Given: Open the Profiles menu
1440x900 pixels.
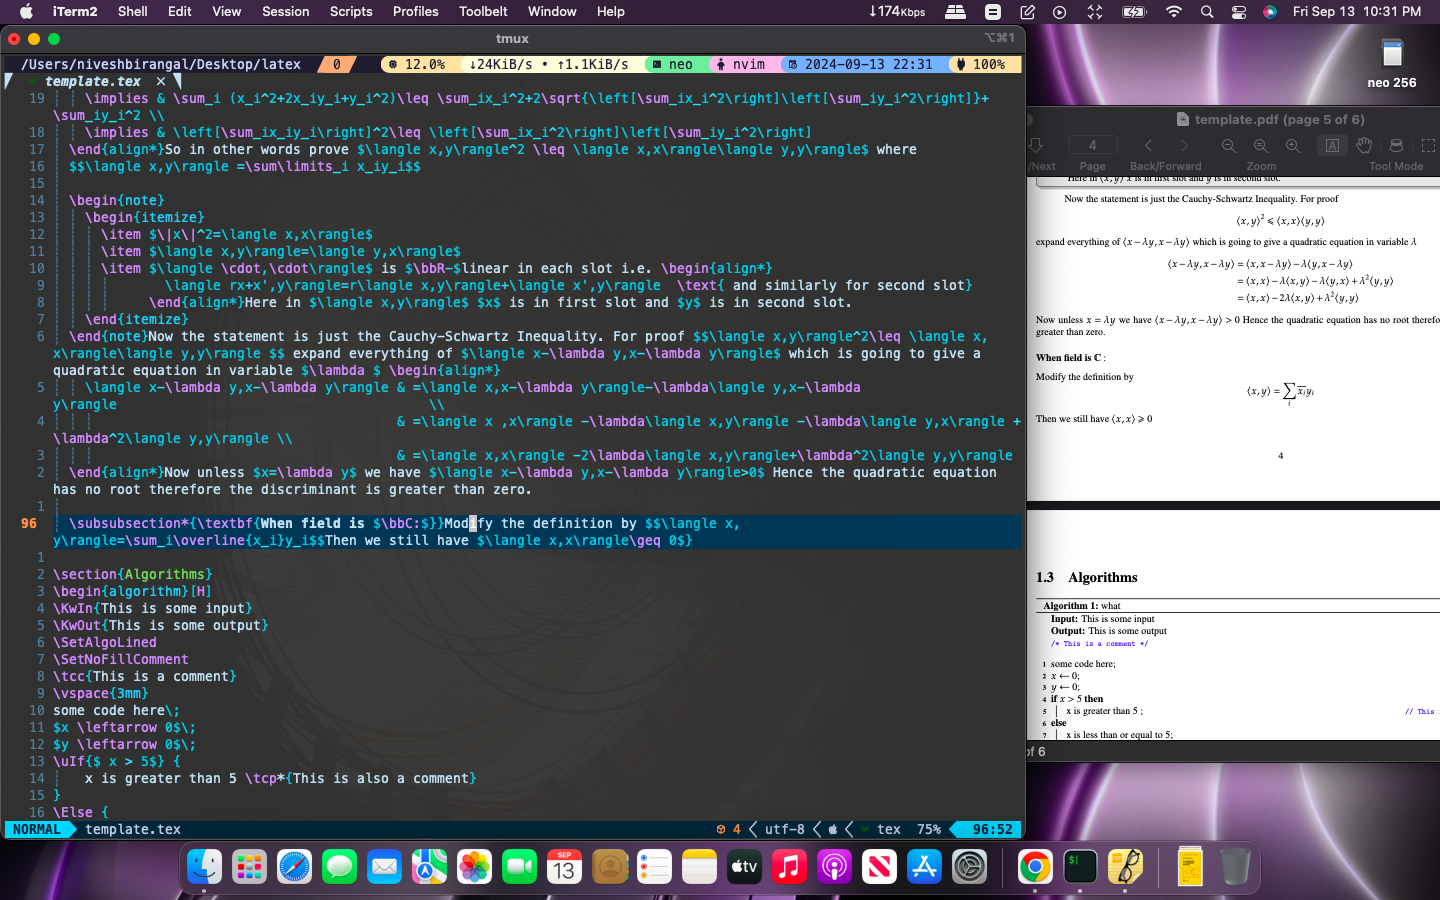Looking at the screenshot, I should coord(415,11).
